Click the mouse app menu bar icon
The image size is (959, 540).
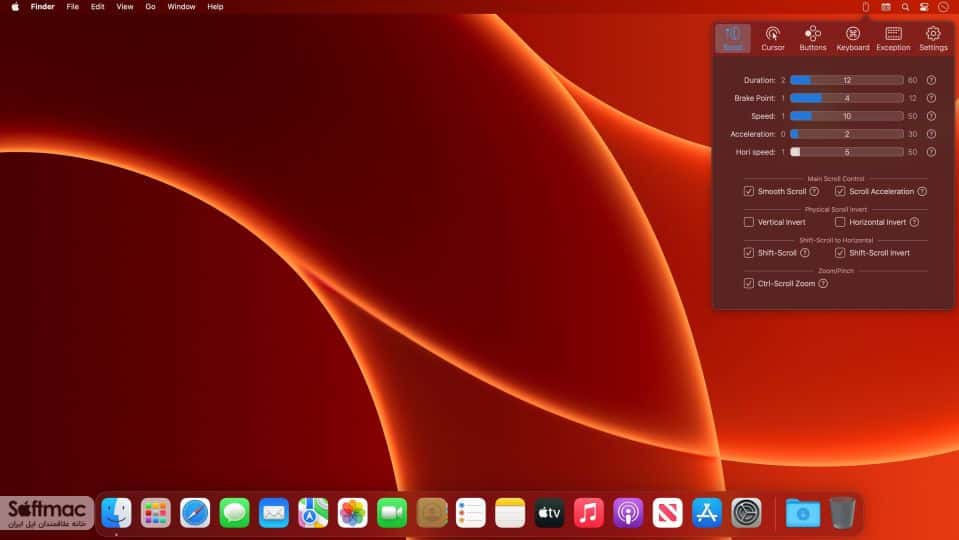[x=865, y=7]
